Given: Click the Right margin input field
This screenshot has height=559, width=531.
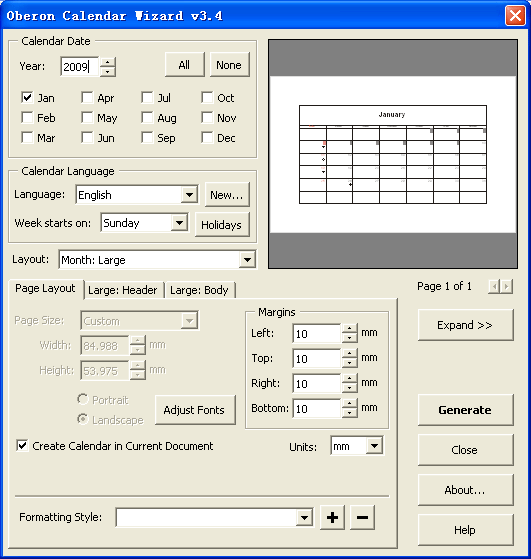Looking at the screenshot, I should coord(317,384).
